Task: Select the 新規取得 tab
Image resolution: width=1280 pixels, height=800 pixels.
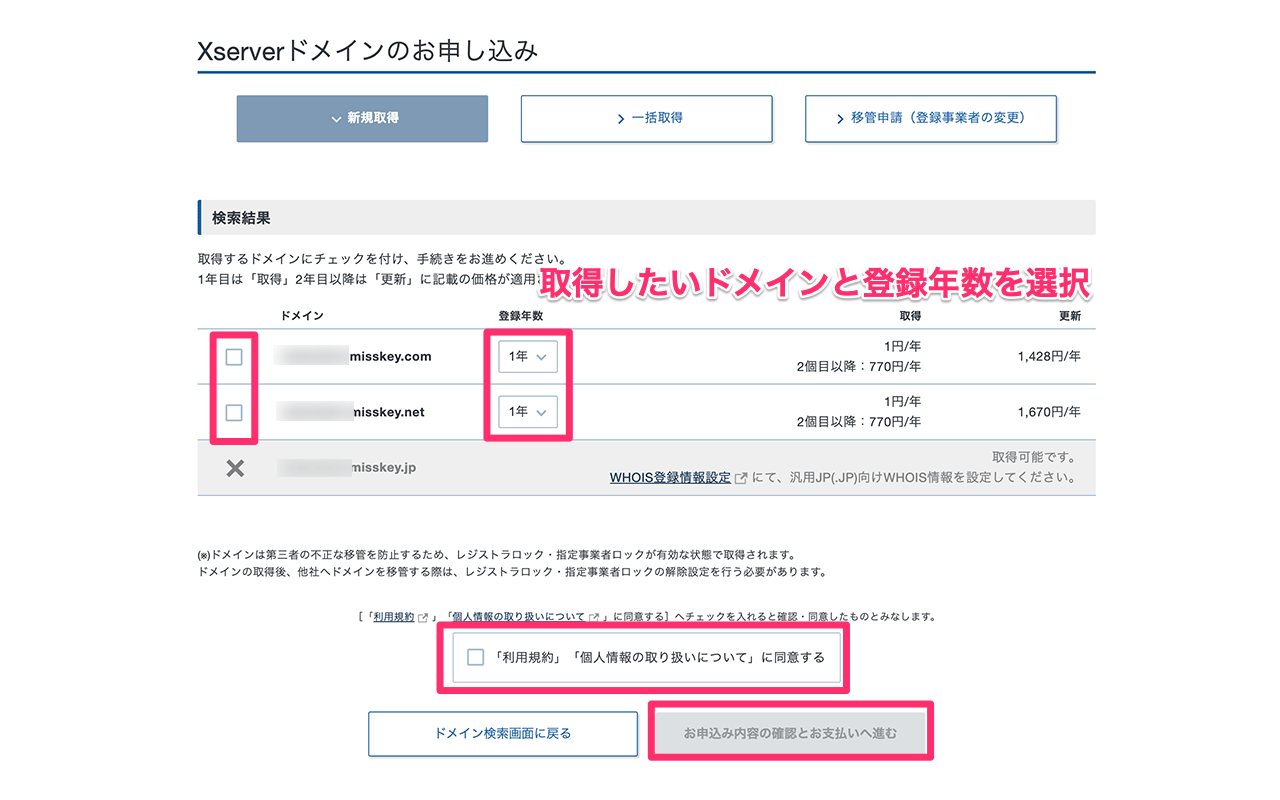Action: click(x=362, y=118)
